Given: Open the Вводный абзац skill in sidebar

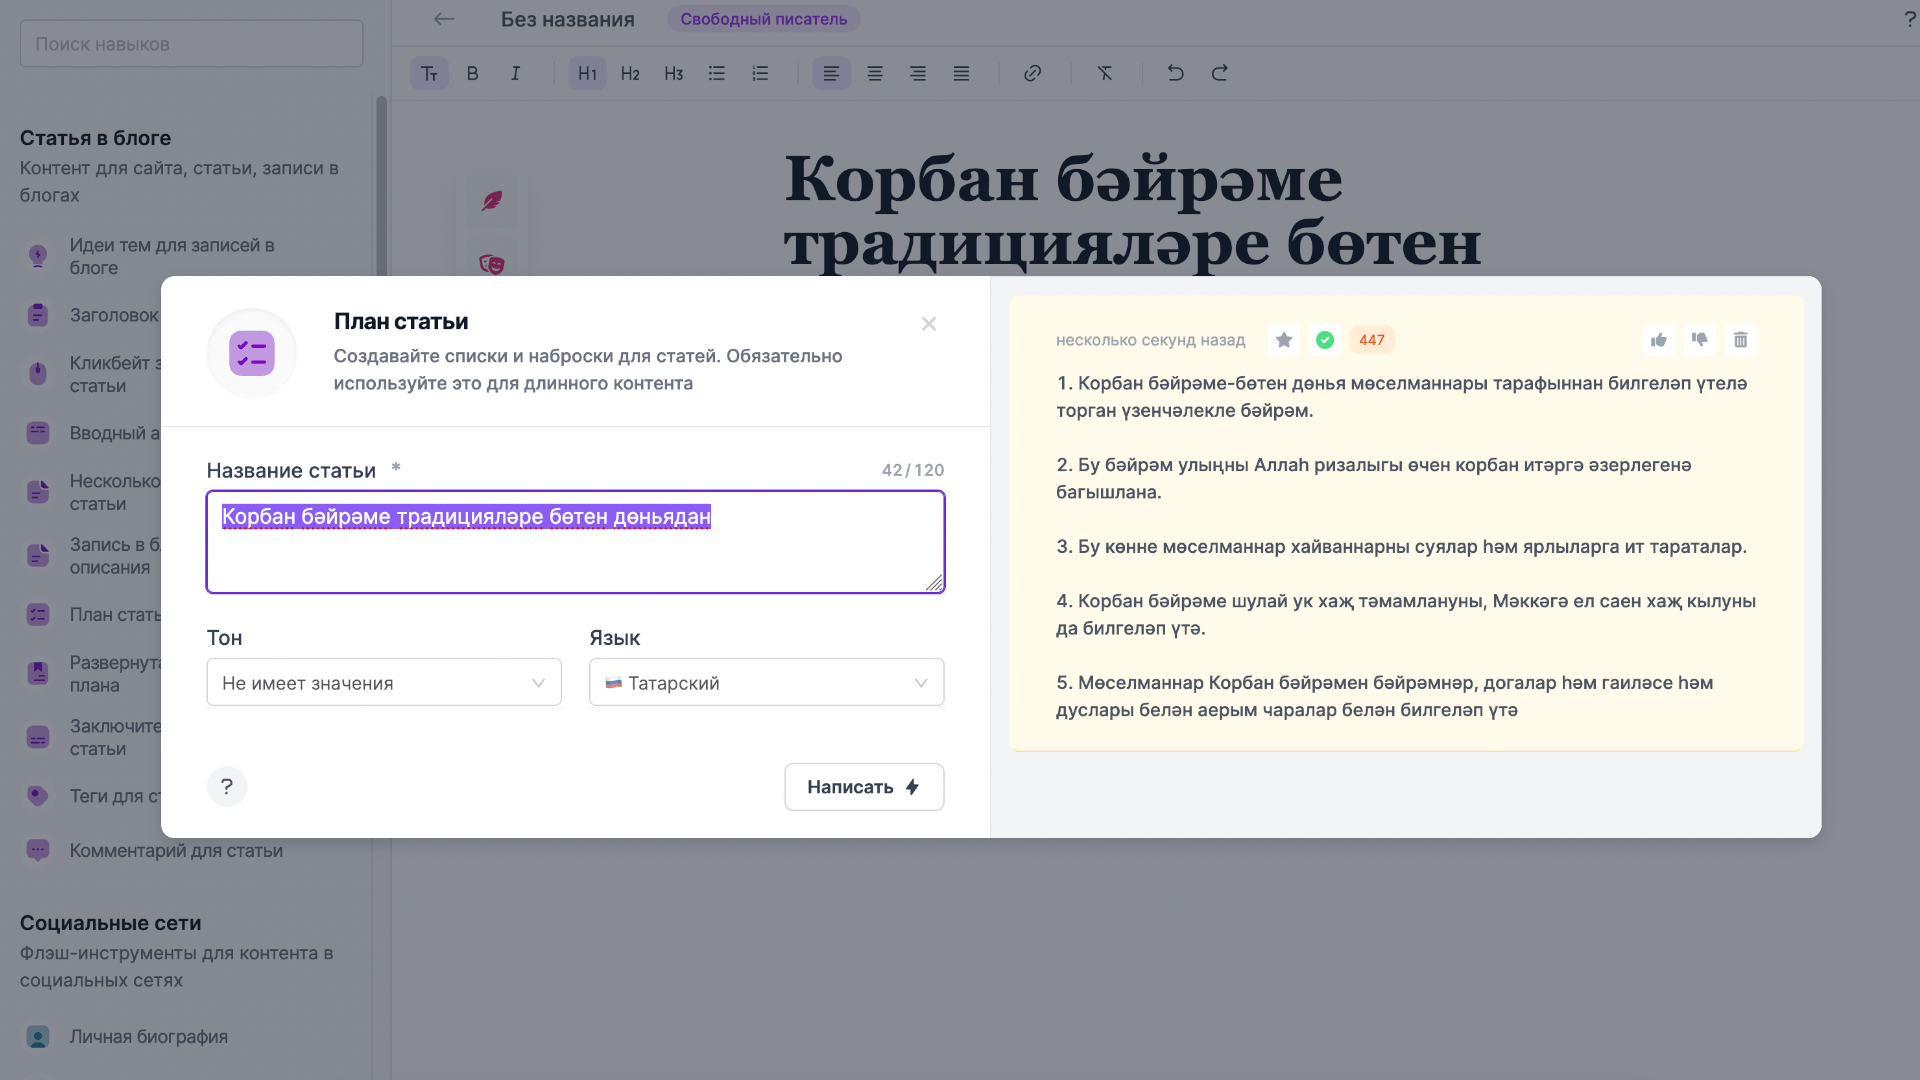Looking at the screenshot, I should point(93,433).
